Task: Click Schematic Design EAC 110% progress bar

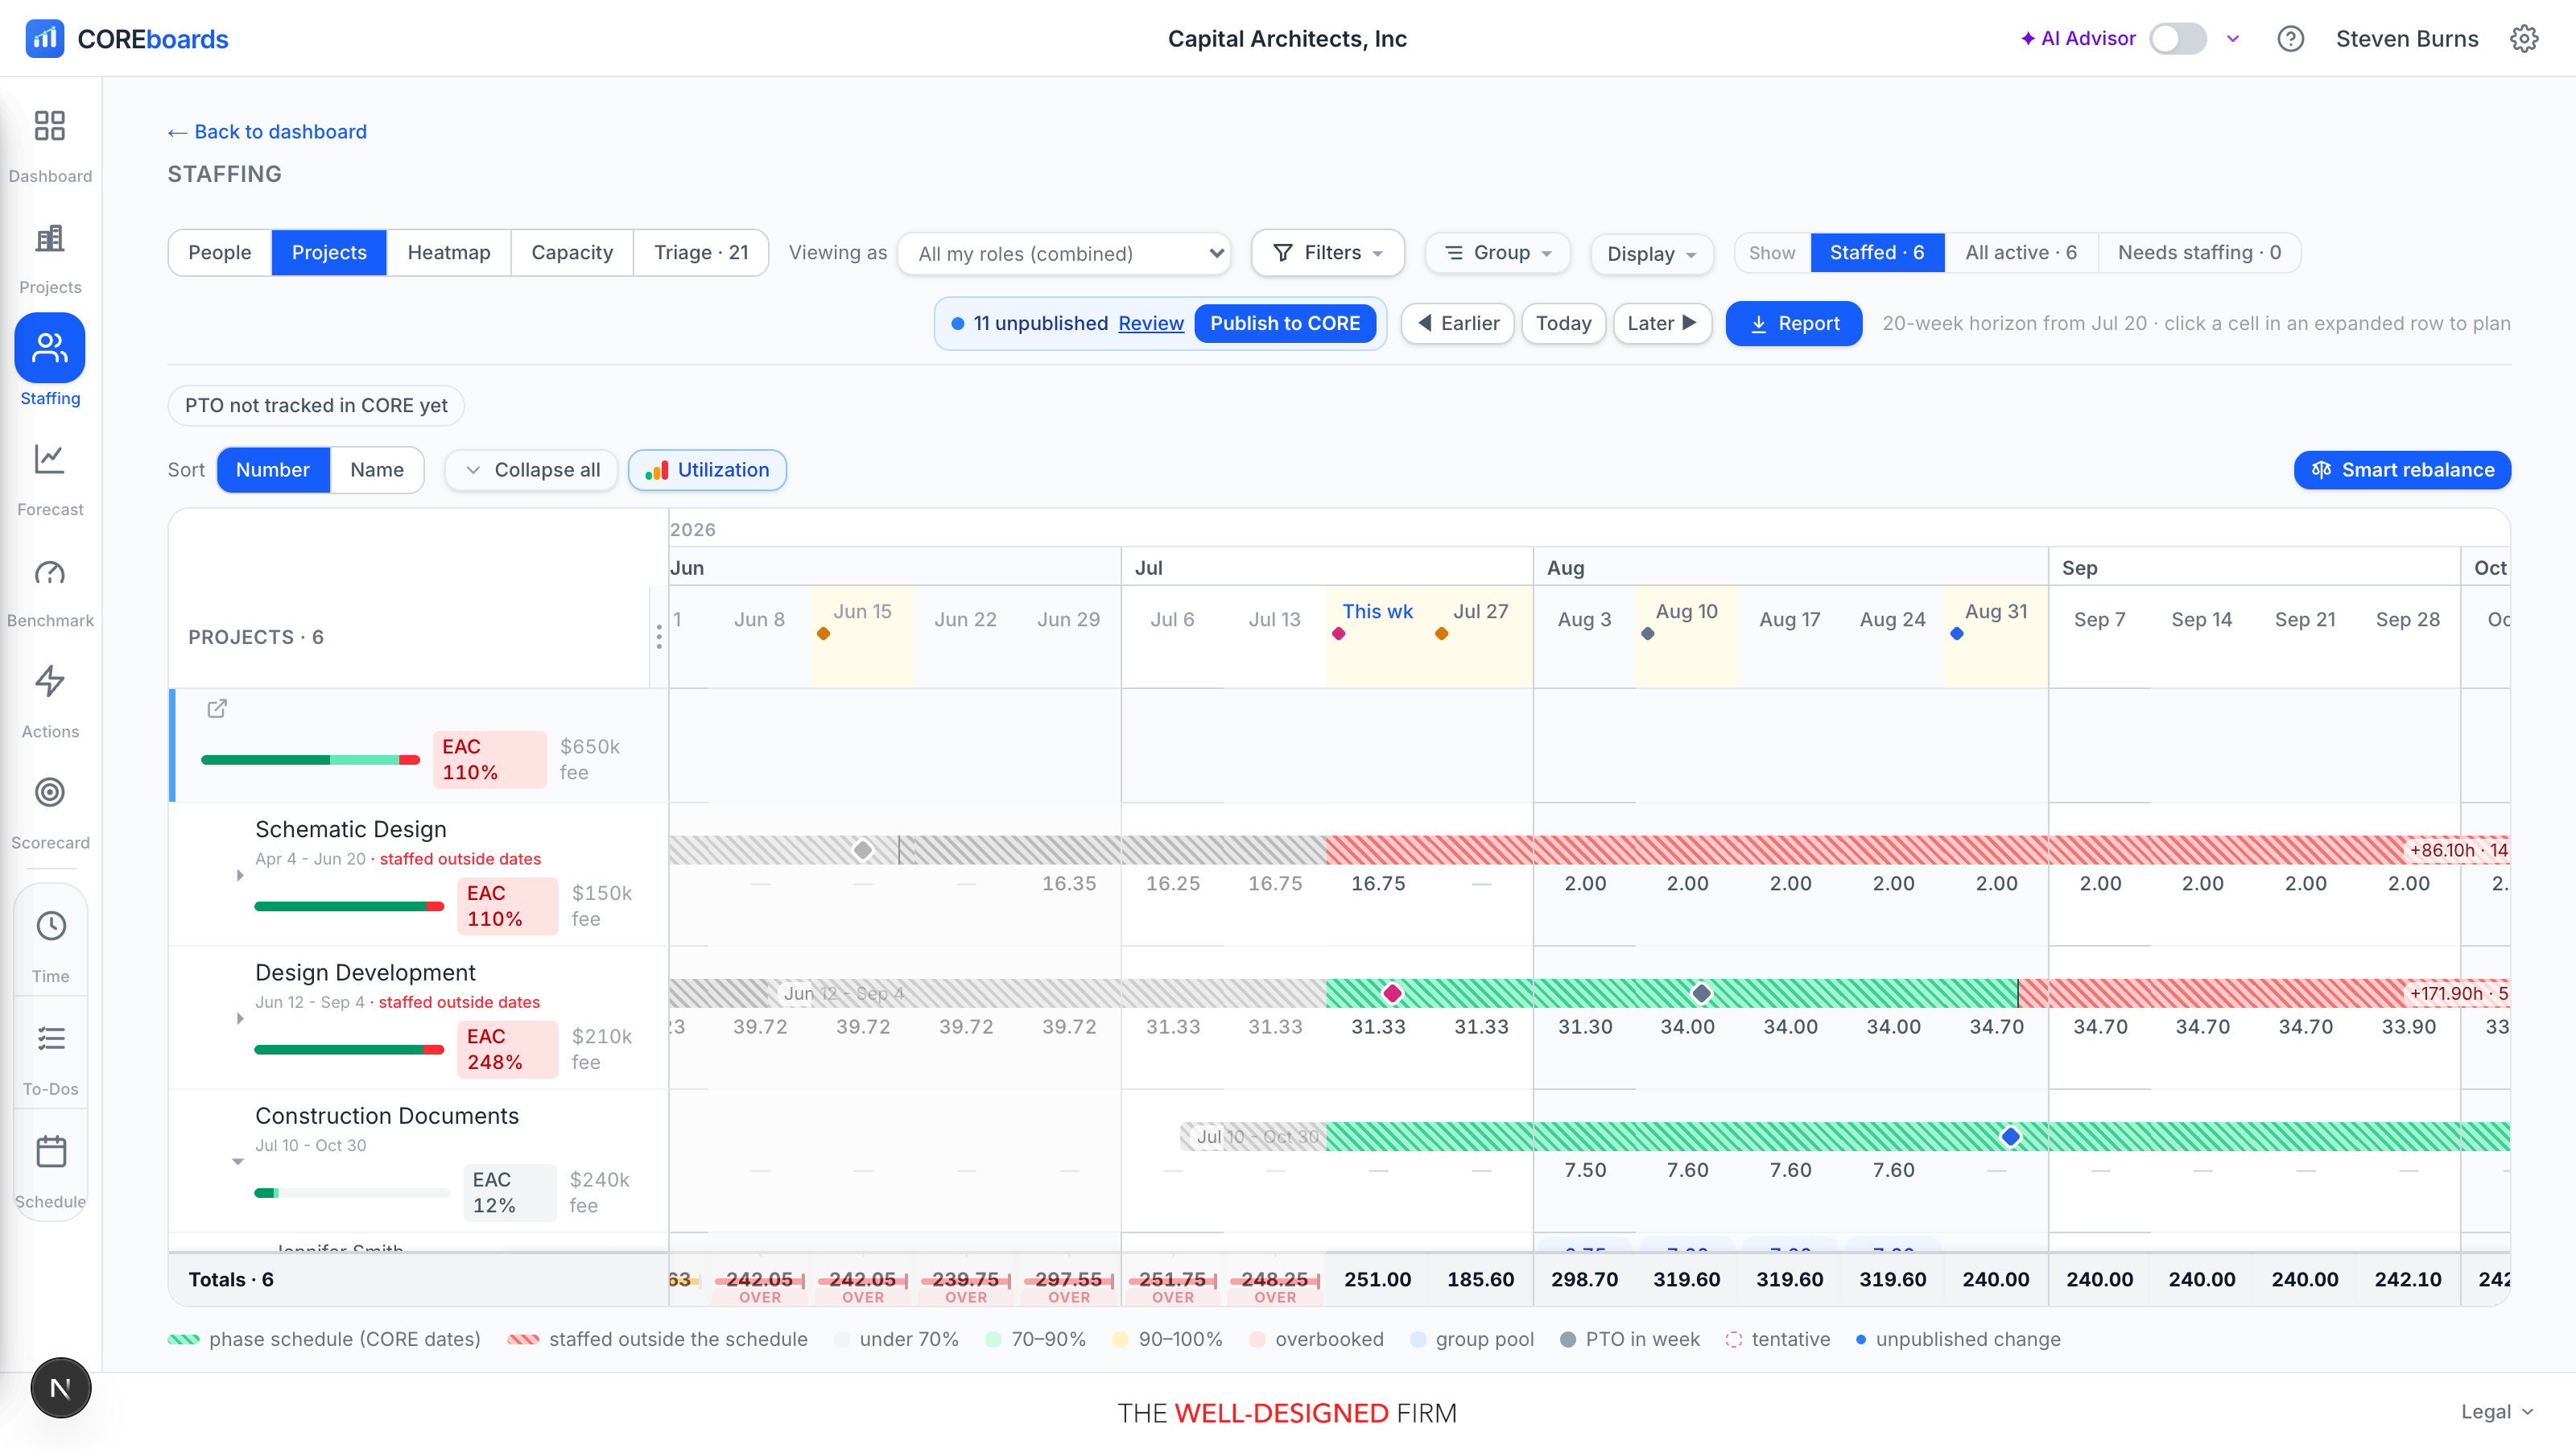Action: pyautogui.click(x=349, y=907)
